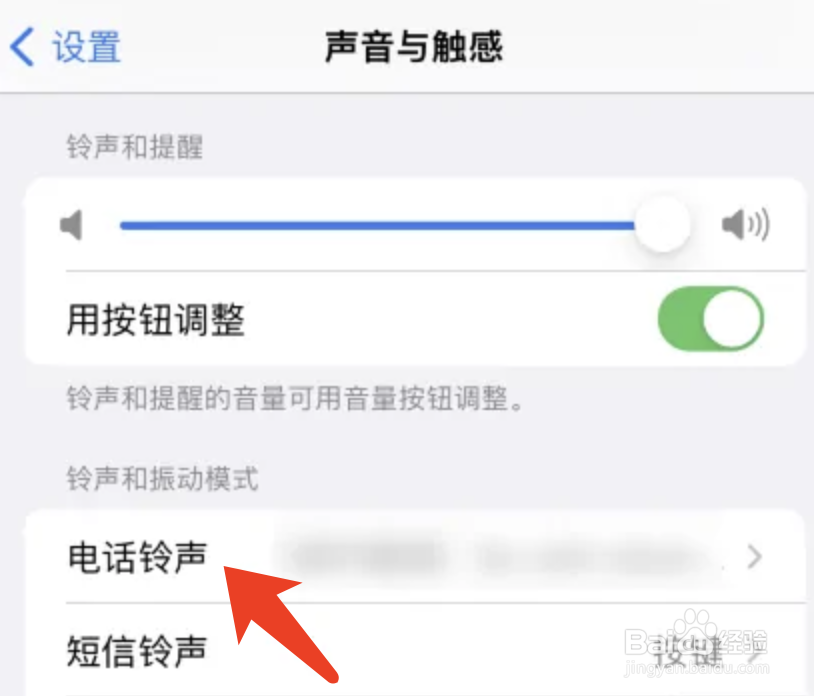Go back to 设置
This screenshot has height=696, width=814.
click(x=65, y=47)
